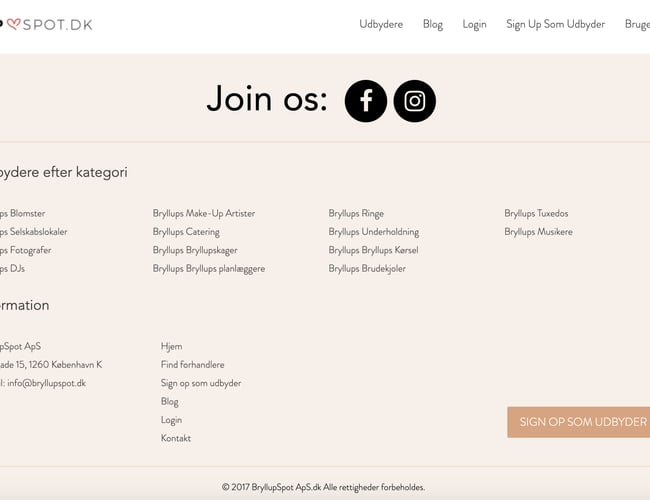650x500 pixels.
Task: Open the Bryllups Tuxedos link
Action: (536, 214)
